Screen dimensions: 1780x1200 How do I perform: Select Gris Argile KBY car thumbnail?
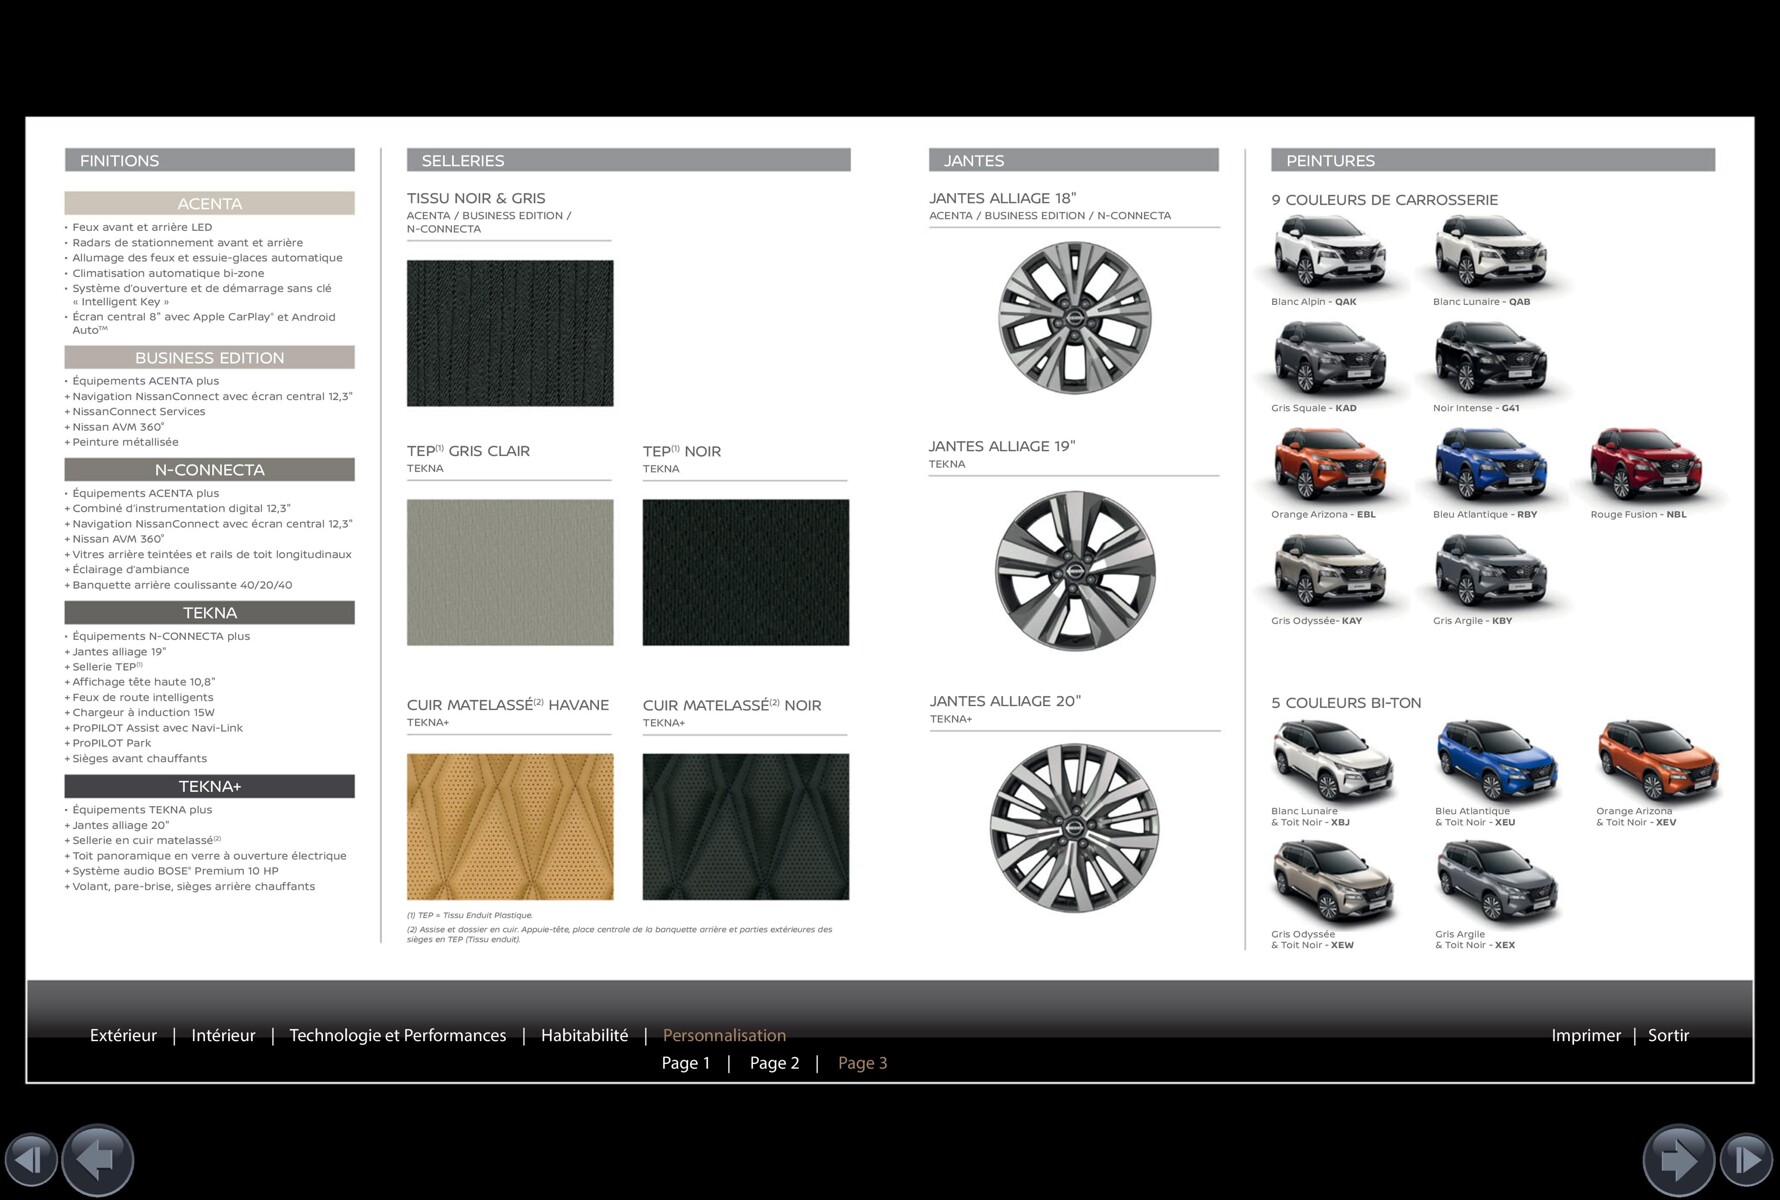point(1491,573)
